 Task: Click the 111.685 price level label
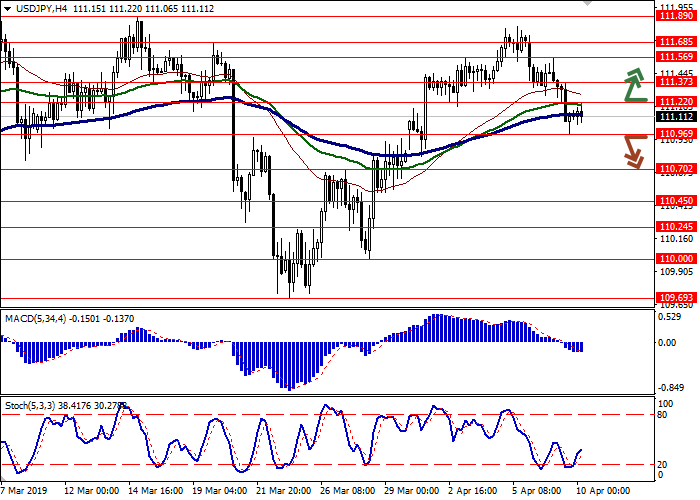click(x=675, y=42)
